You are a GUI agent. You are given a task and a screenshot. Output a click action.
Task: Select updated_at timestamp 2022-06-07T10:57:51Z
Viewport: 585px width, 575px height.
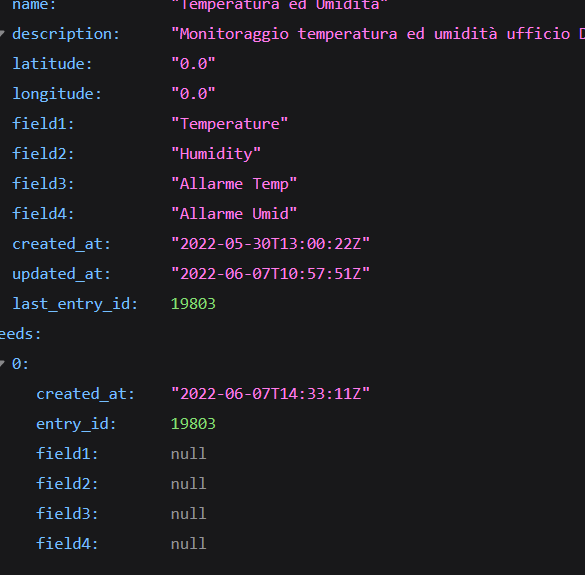tap(270, 274)
